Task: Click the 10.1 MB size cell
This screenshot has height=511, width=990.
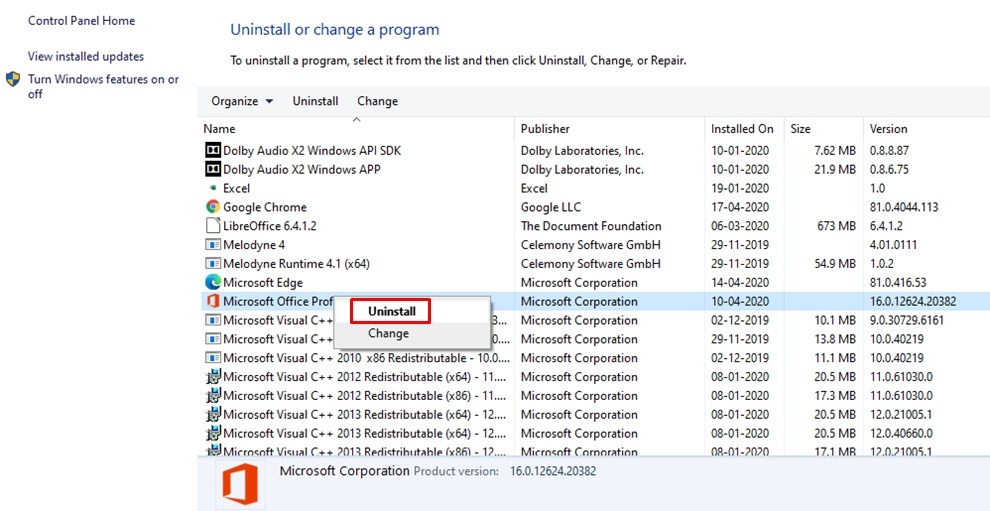Action: [835, 320]
